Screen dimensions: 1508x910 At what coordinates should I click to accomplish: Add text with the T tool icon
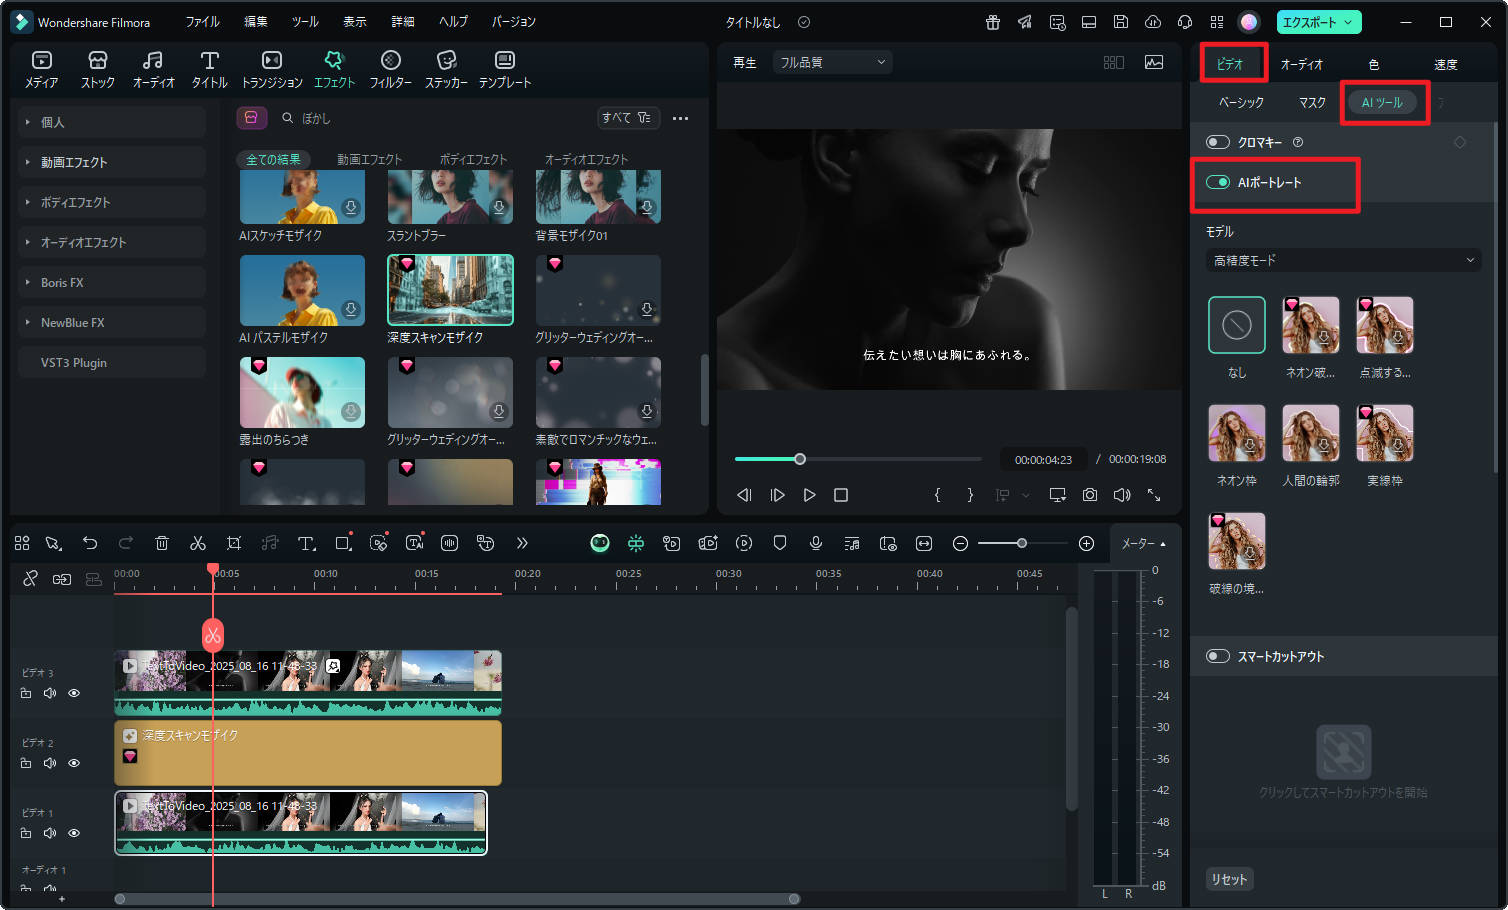pyautogui.click(x=307, y=543)
